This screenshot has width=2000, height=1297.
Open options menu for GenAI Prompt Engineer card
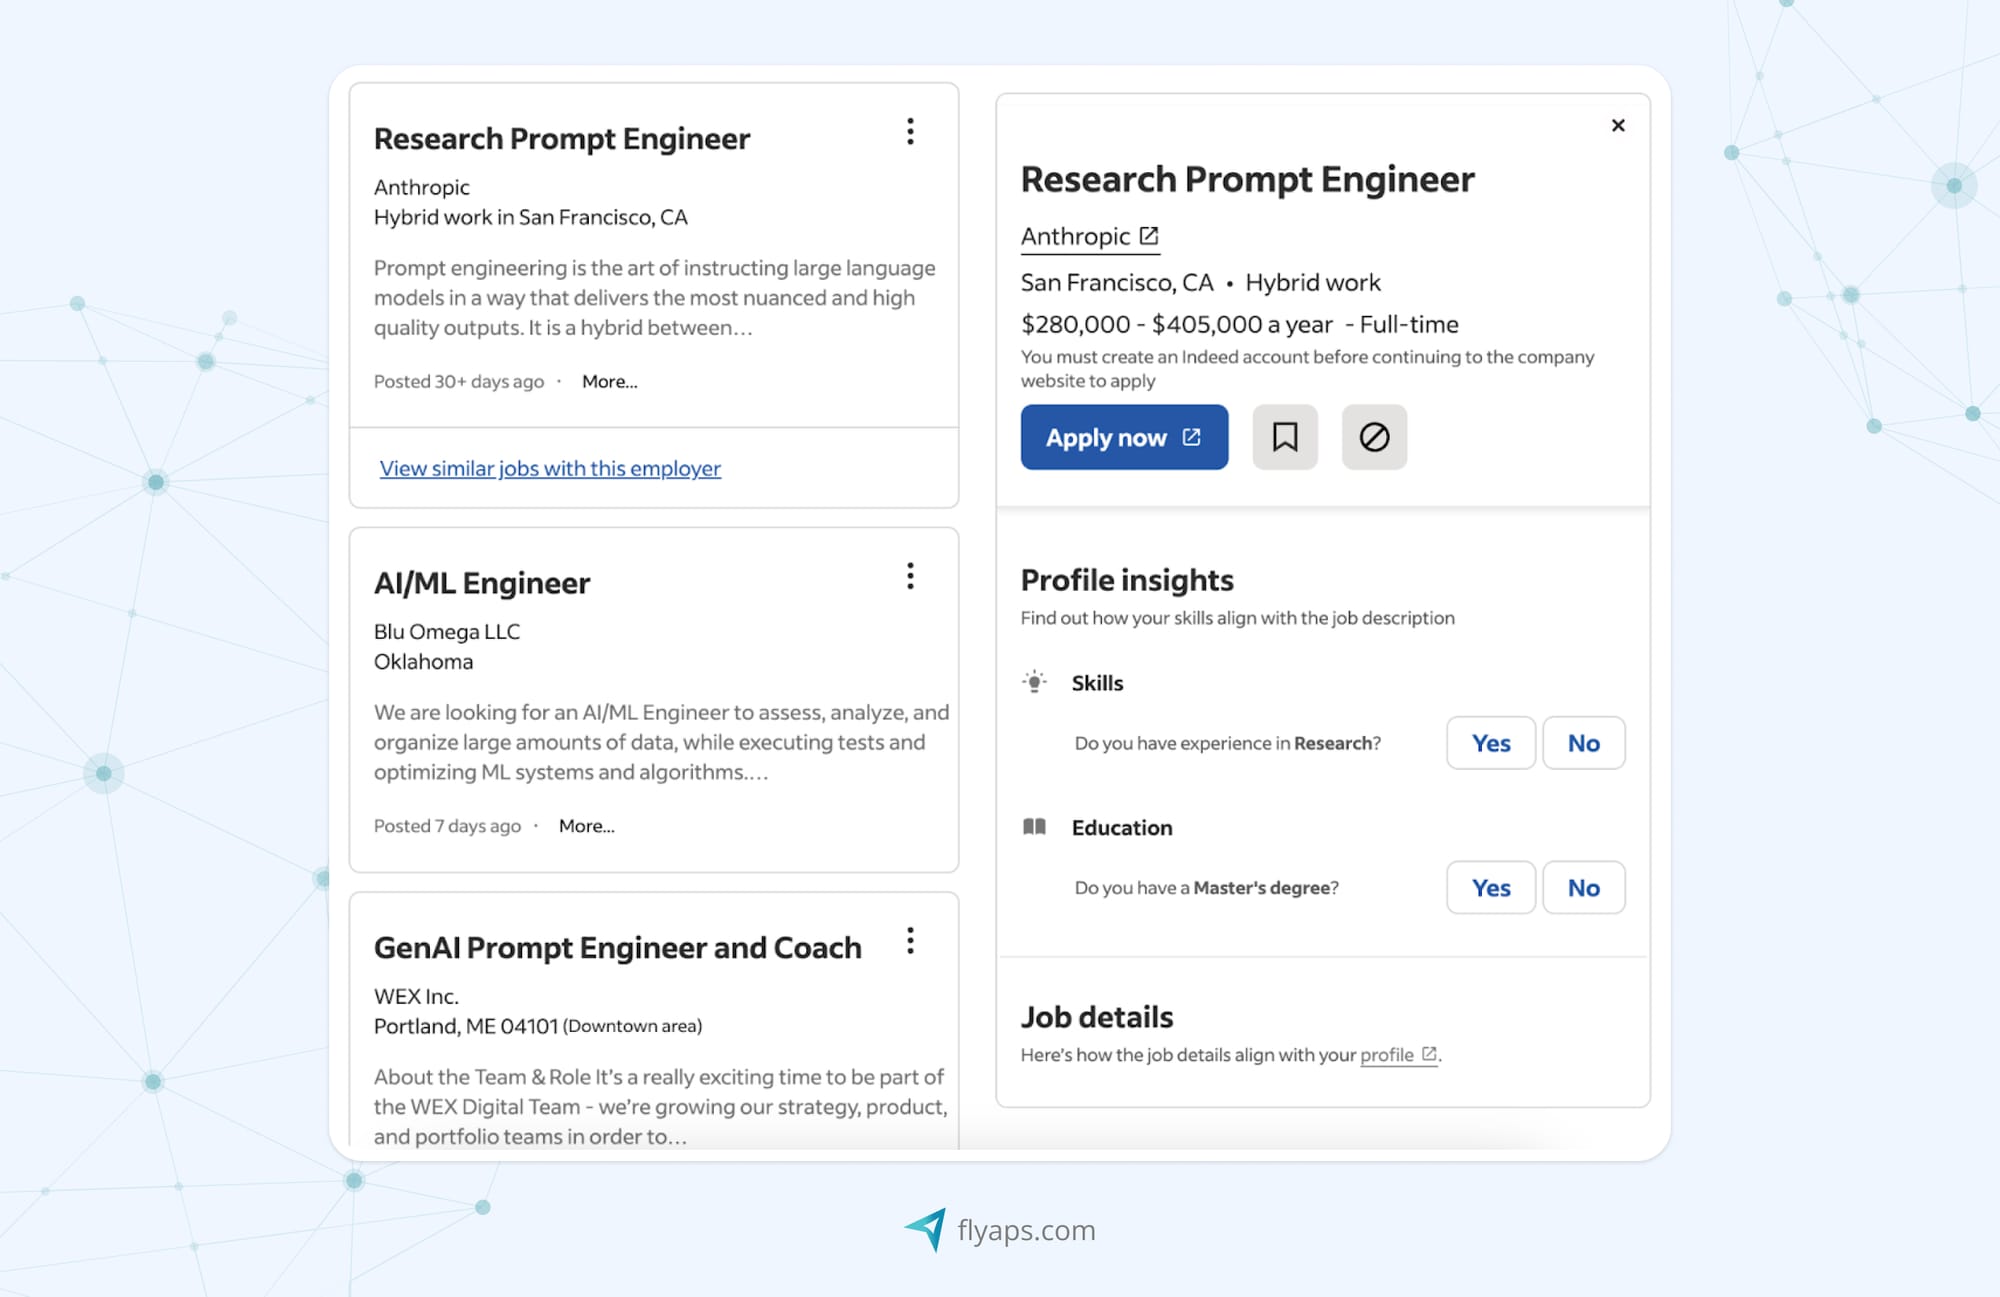pyautogui.click(x=910, y=941)
